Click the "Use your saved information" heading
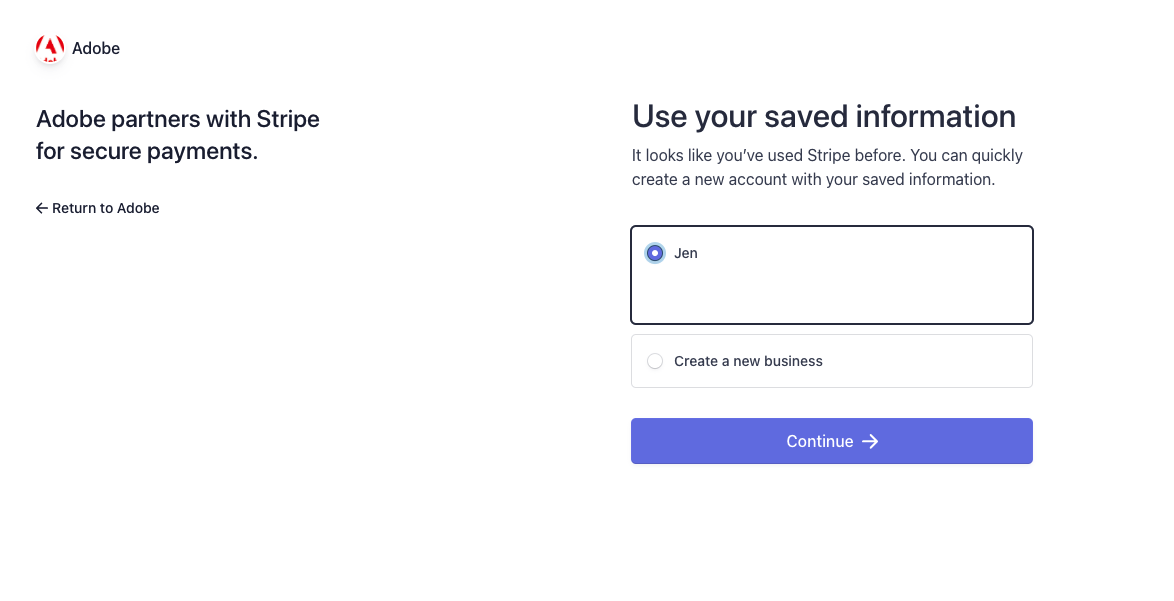The height and width of the screenshot is (601, 1174). (x=824, y=117)
